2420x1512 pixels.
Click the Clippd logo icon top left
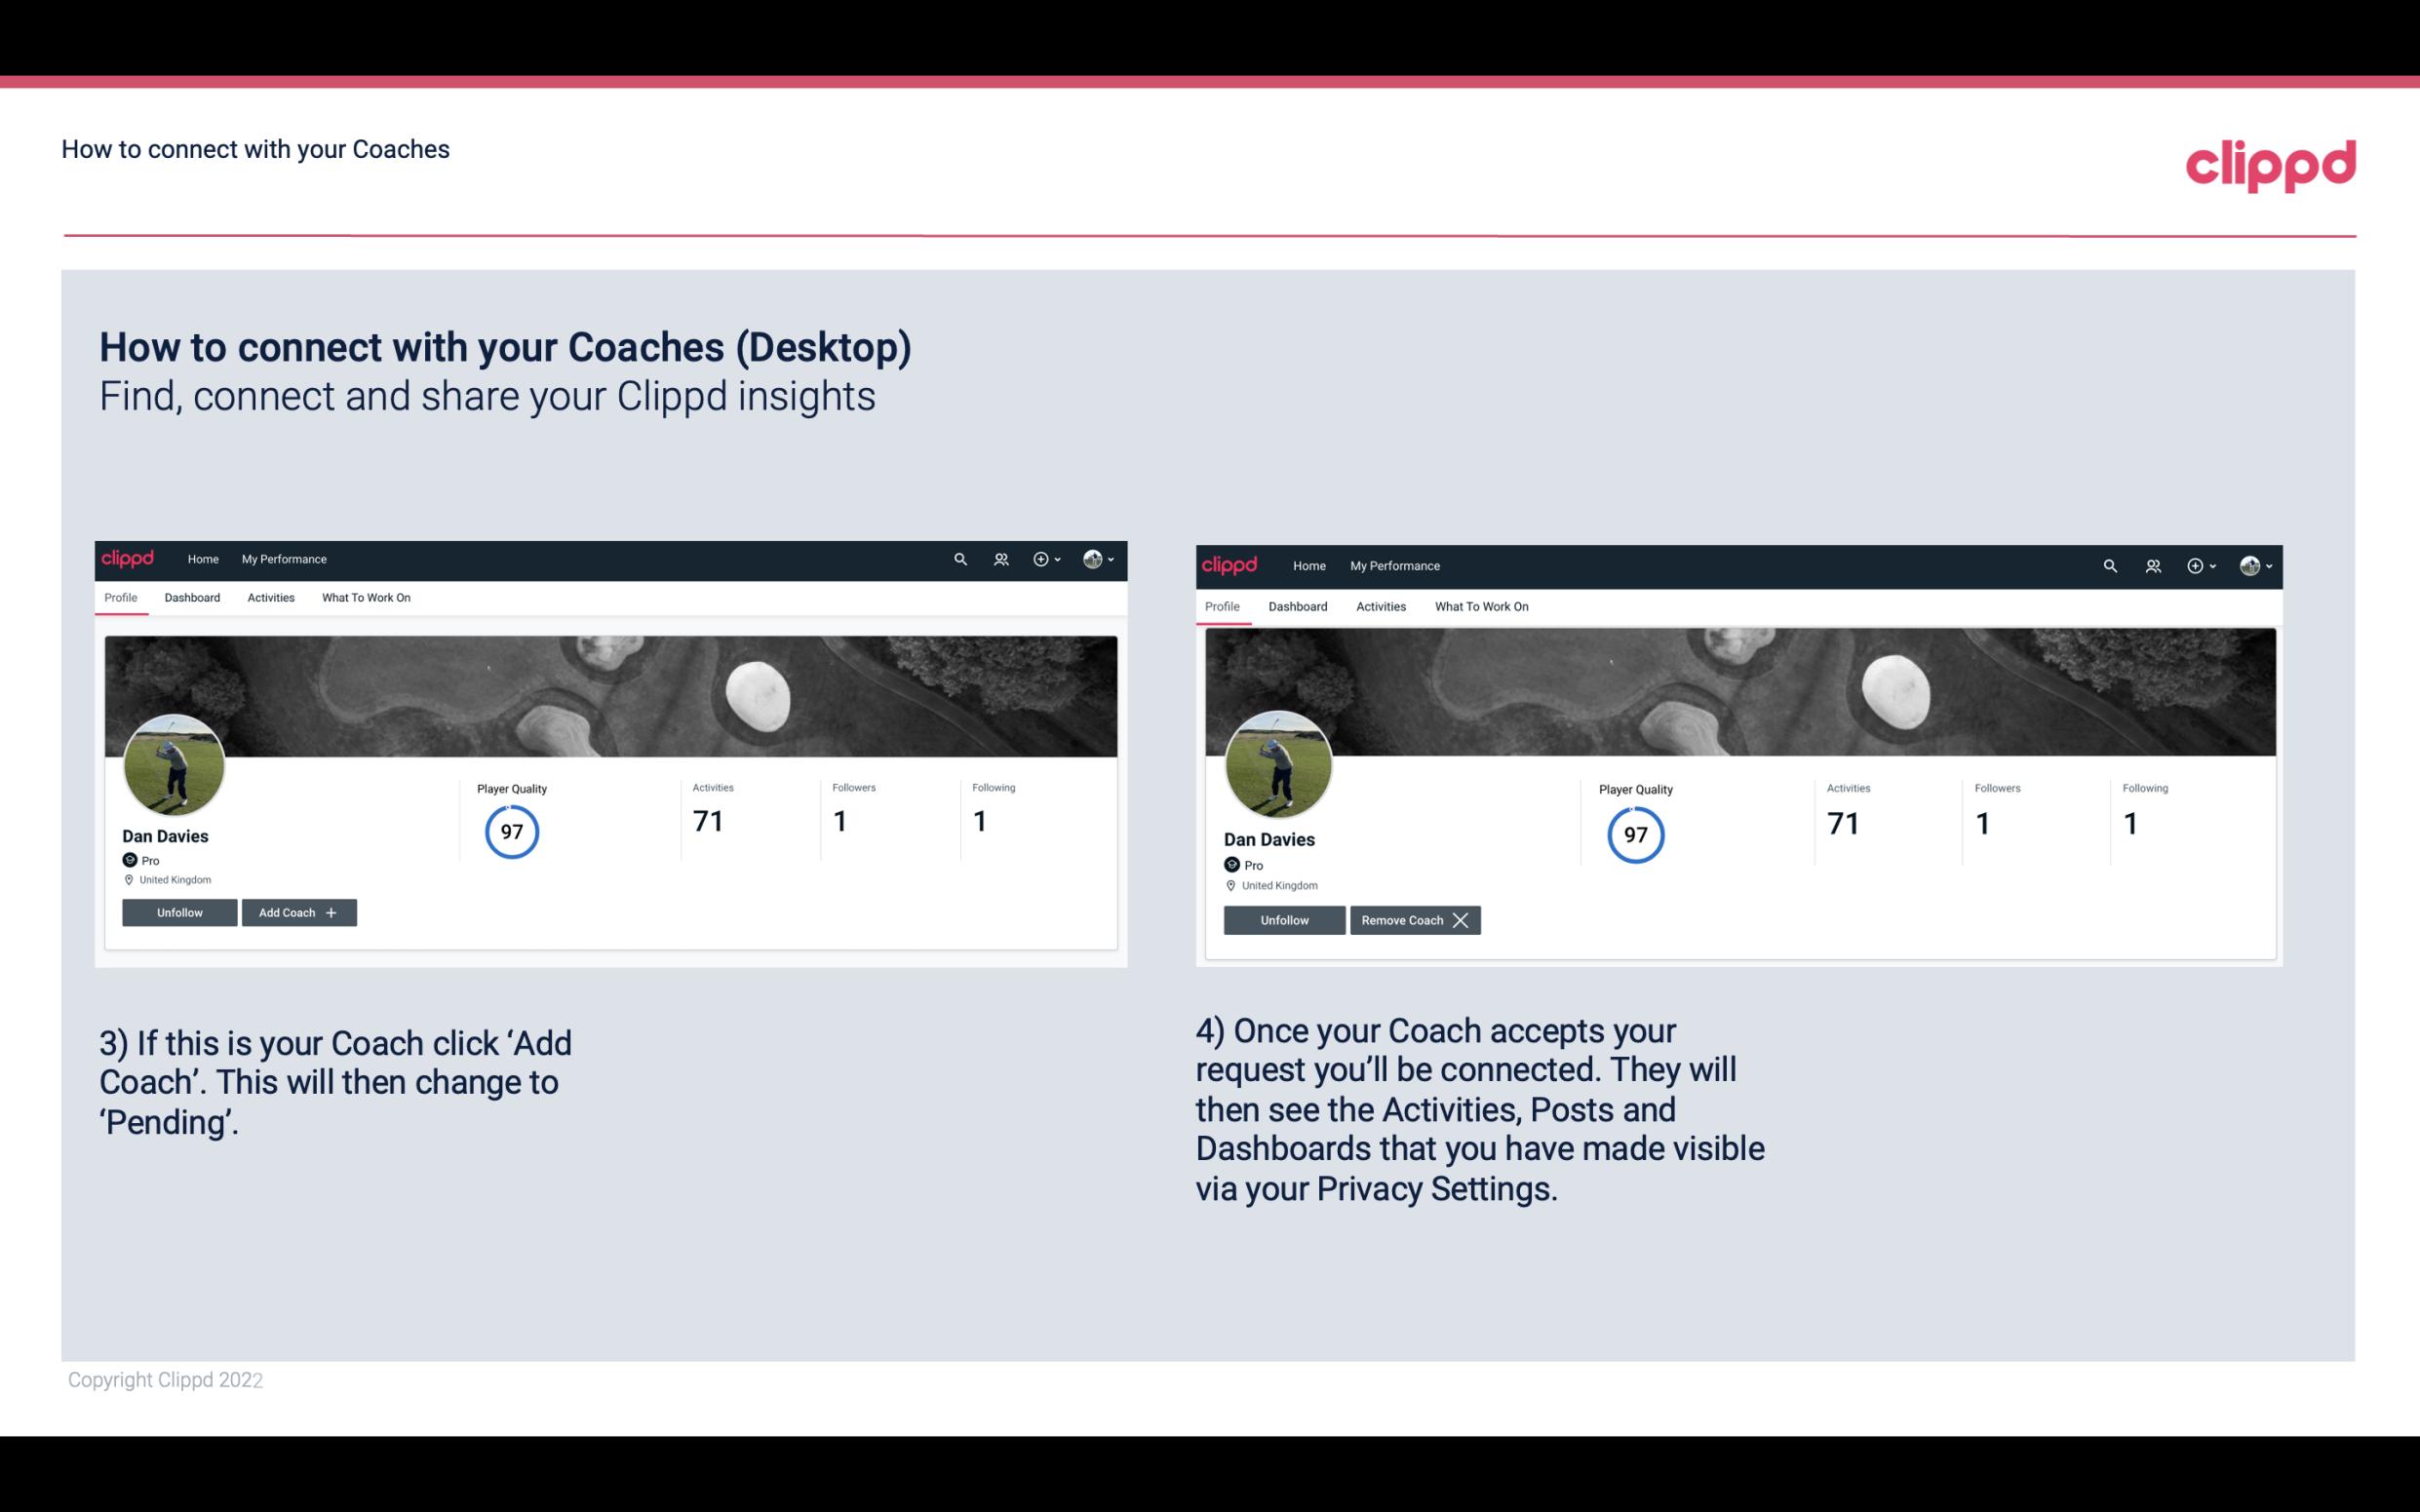[131, 558]
